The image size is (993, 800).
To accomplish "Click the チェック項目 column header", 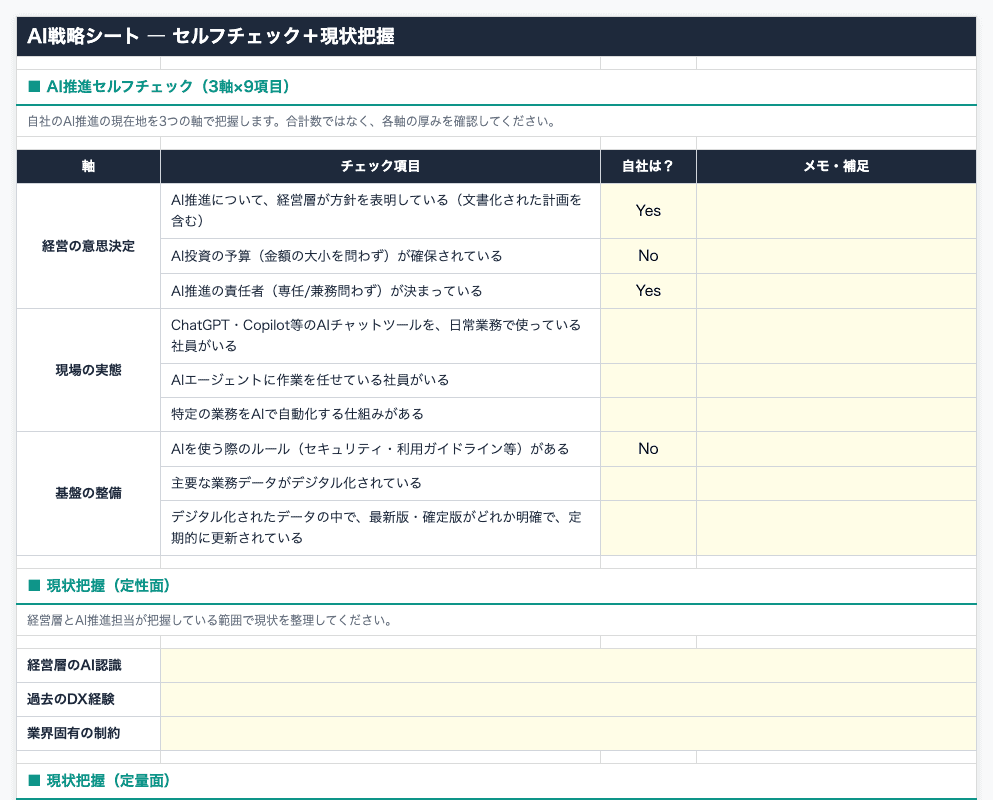I will [380, 166].
